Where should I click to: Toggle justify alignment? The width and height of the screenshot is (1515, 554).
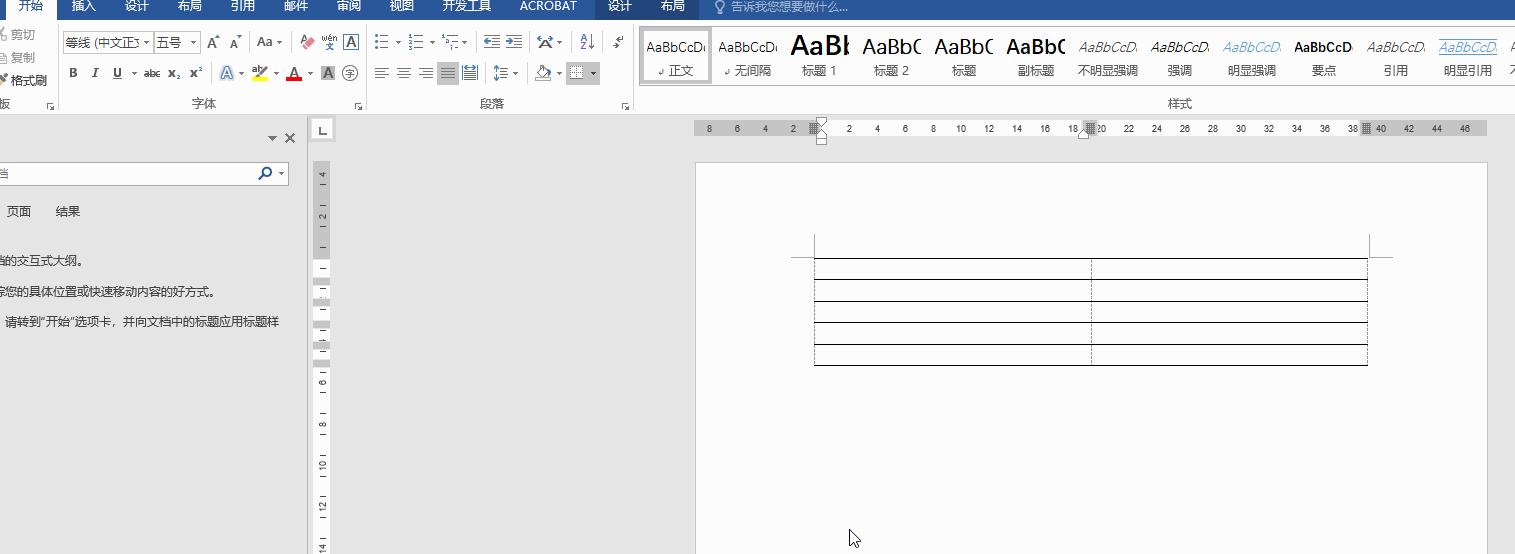[x=448, y=73]
